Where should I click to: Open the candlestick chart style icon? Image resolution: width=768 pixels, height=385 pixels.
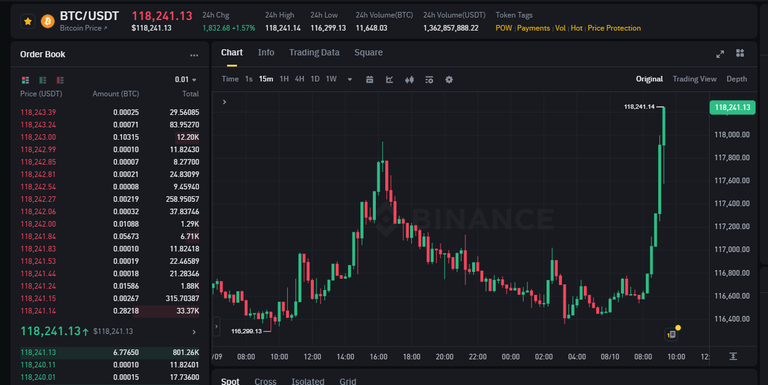409,80
